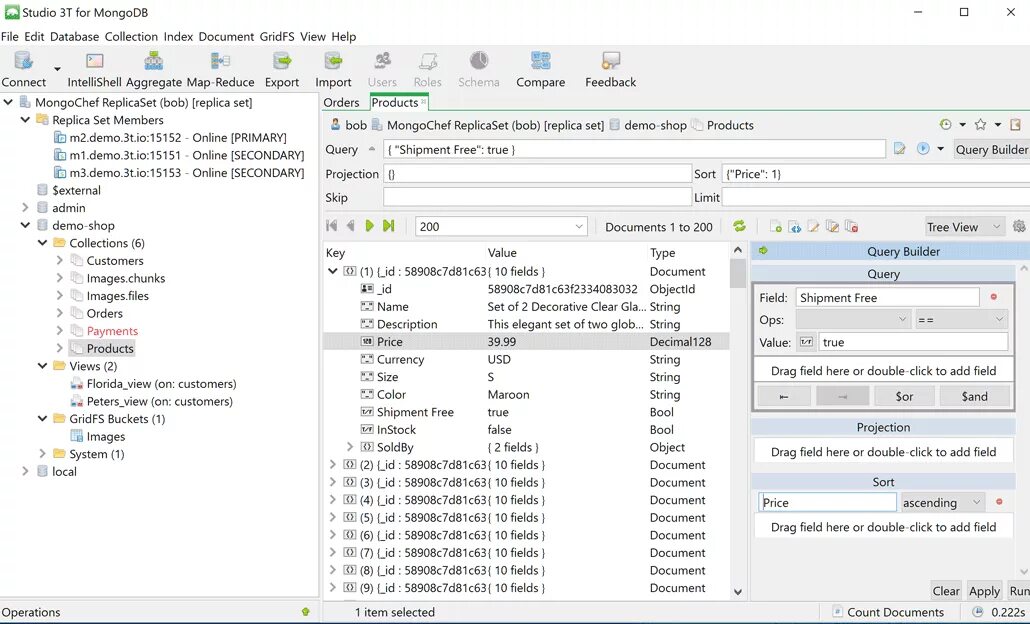Screen dimensions: 1030x624
Task: Click the Query Builder button
Action: click(x=991, y=150)
